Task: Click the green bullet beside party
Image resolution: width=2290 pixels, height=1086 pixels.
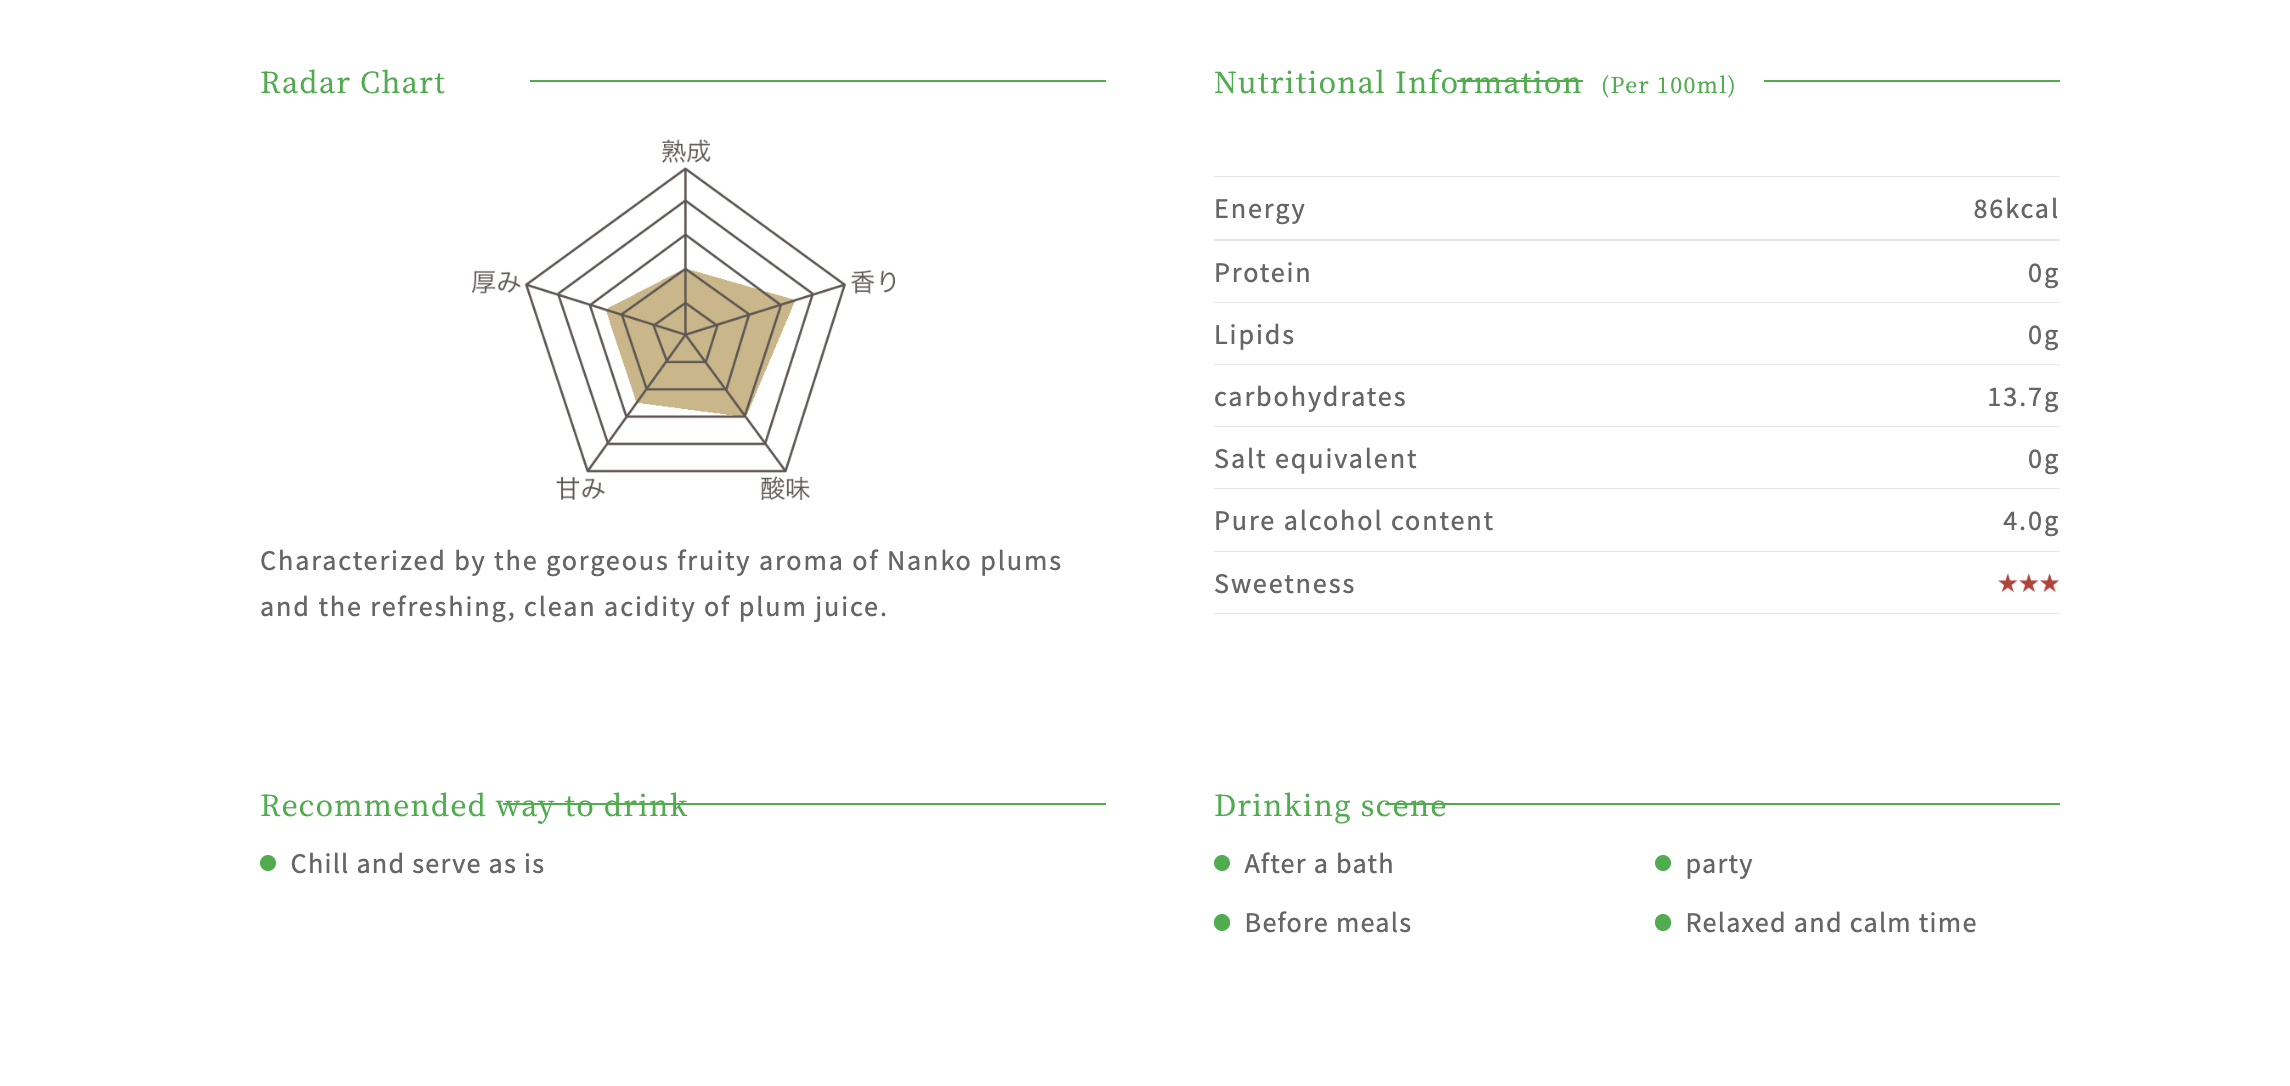Action: (1663, 863)
